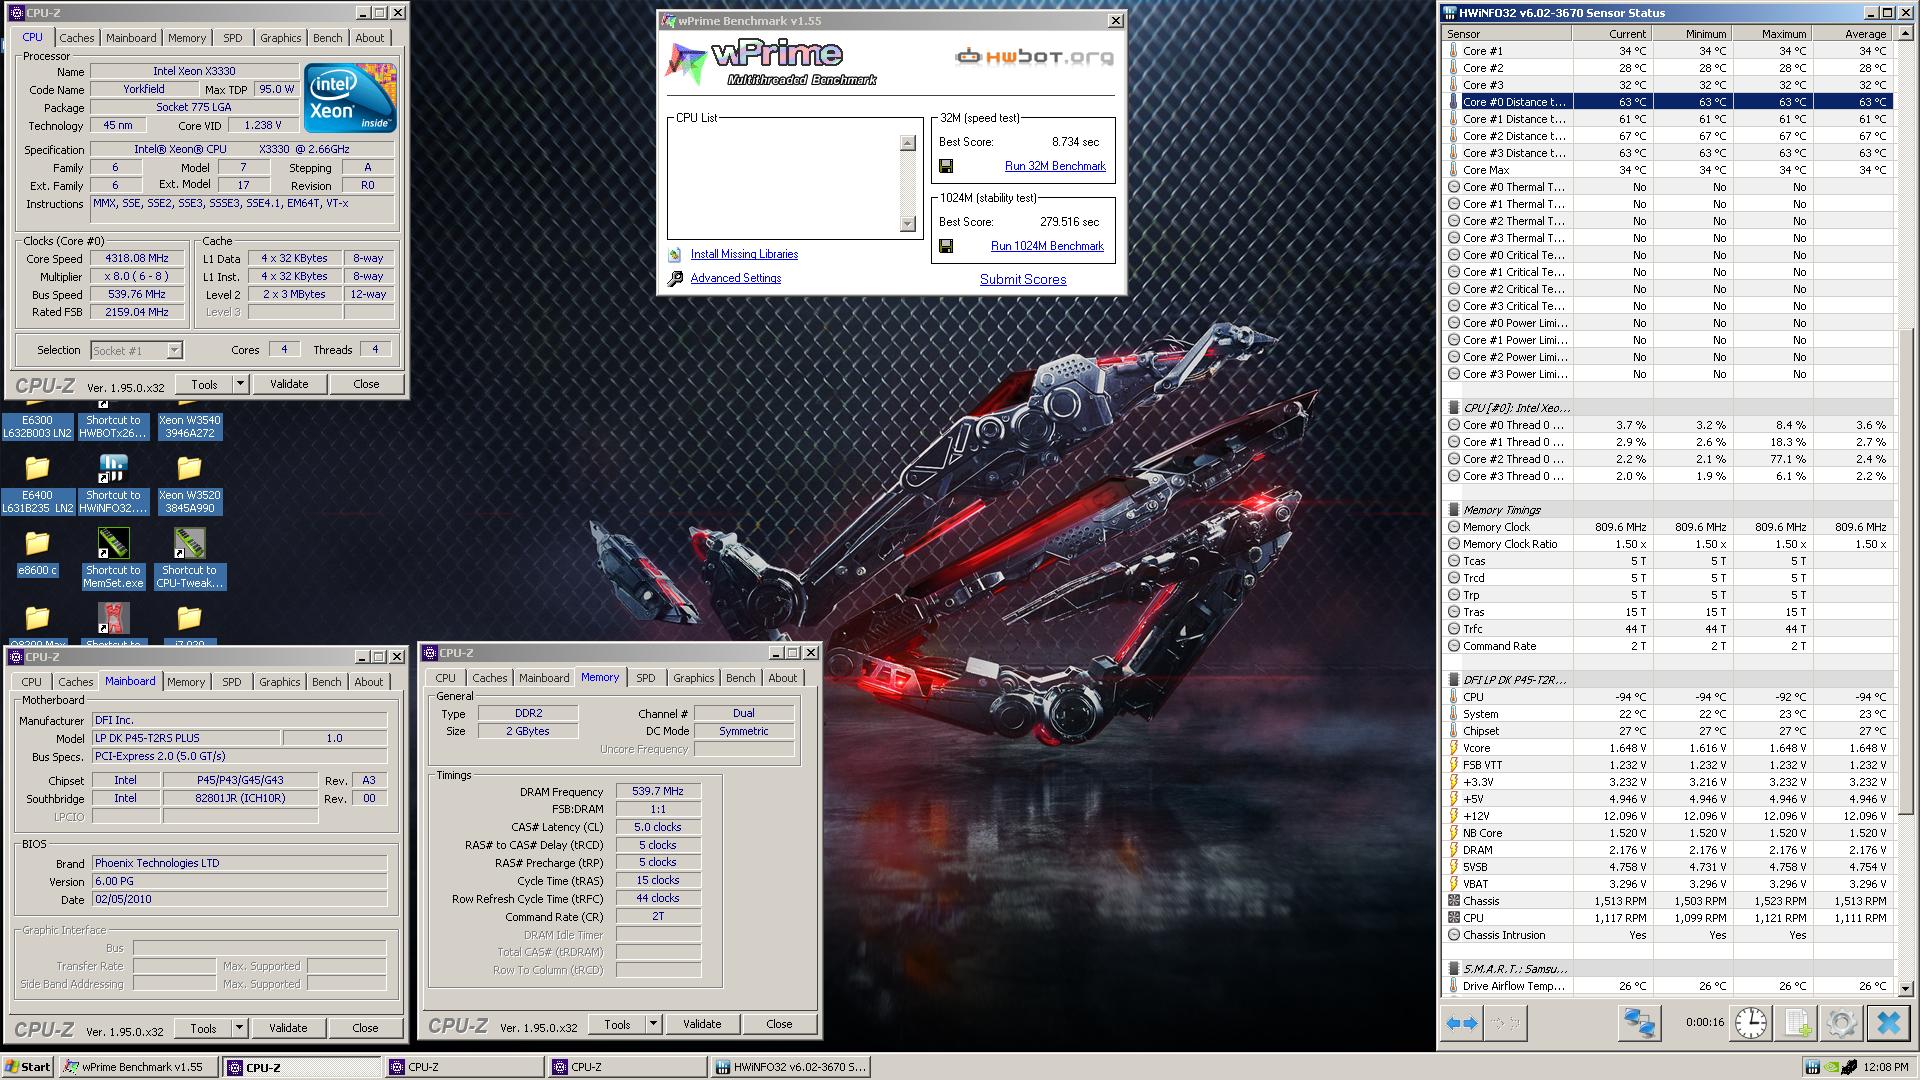Image resolution: width=1920 pixels, height=1080 pixels.
Task: Click the Intel Xeon inside logo
Action: (350, 97)
